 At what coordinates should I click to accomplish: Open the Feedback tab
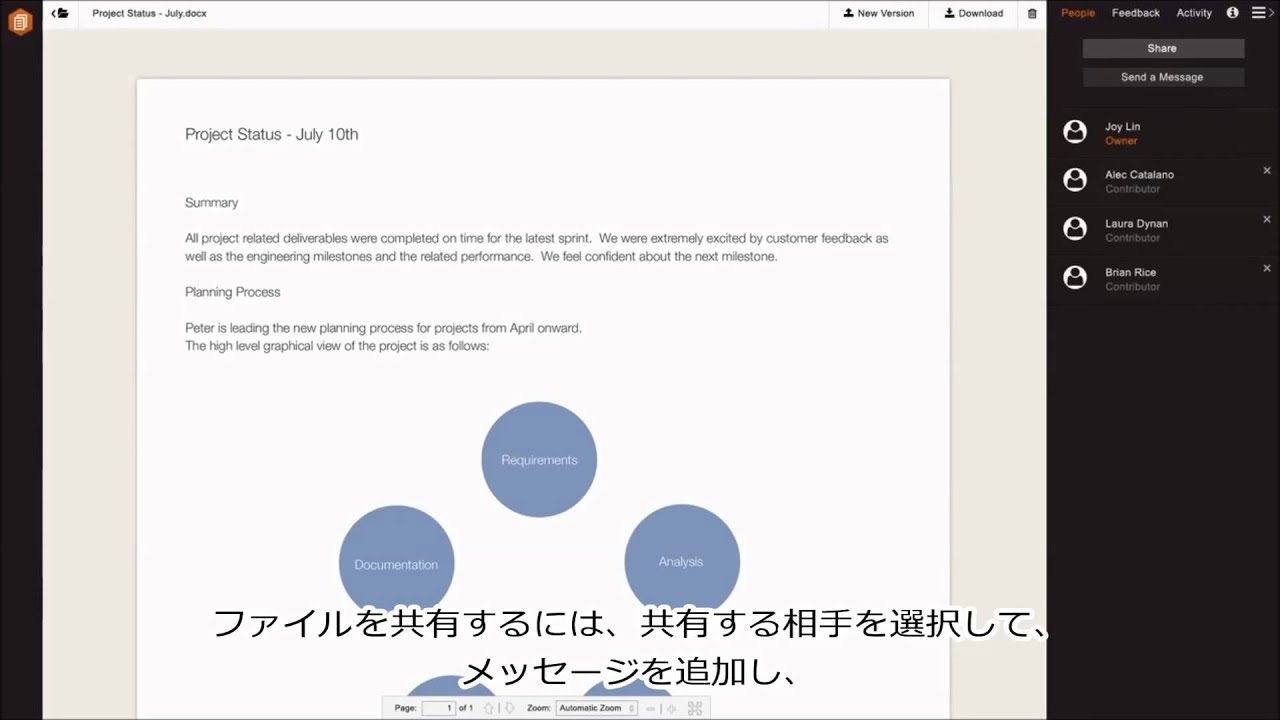1136,13
